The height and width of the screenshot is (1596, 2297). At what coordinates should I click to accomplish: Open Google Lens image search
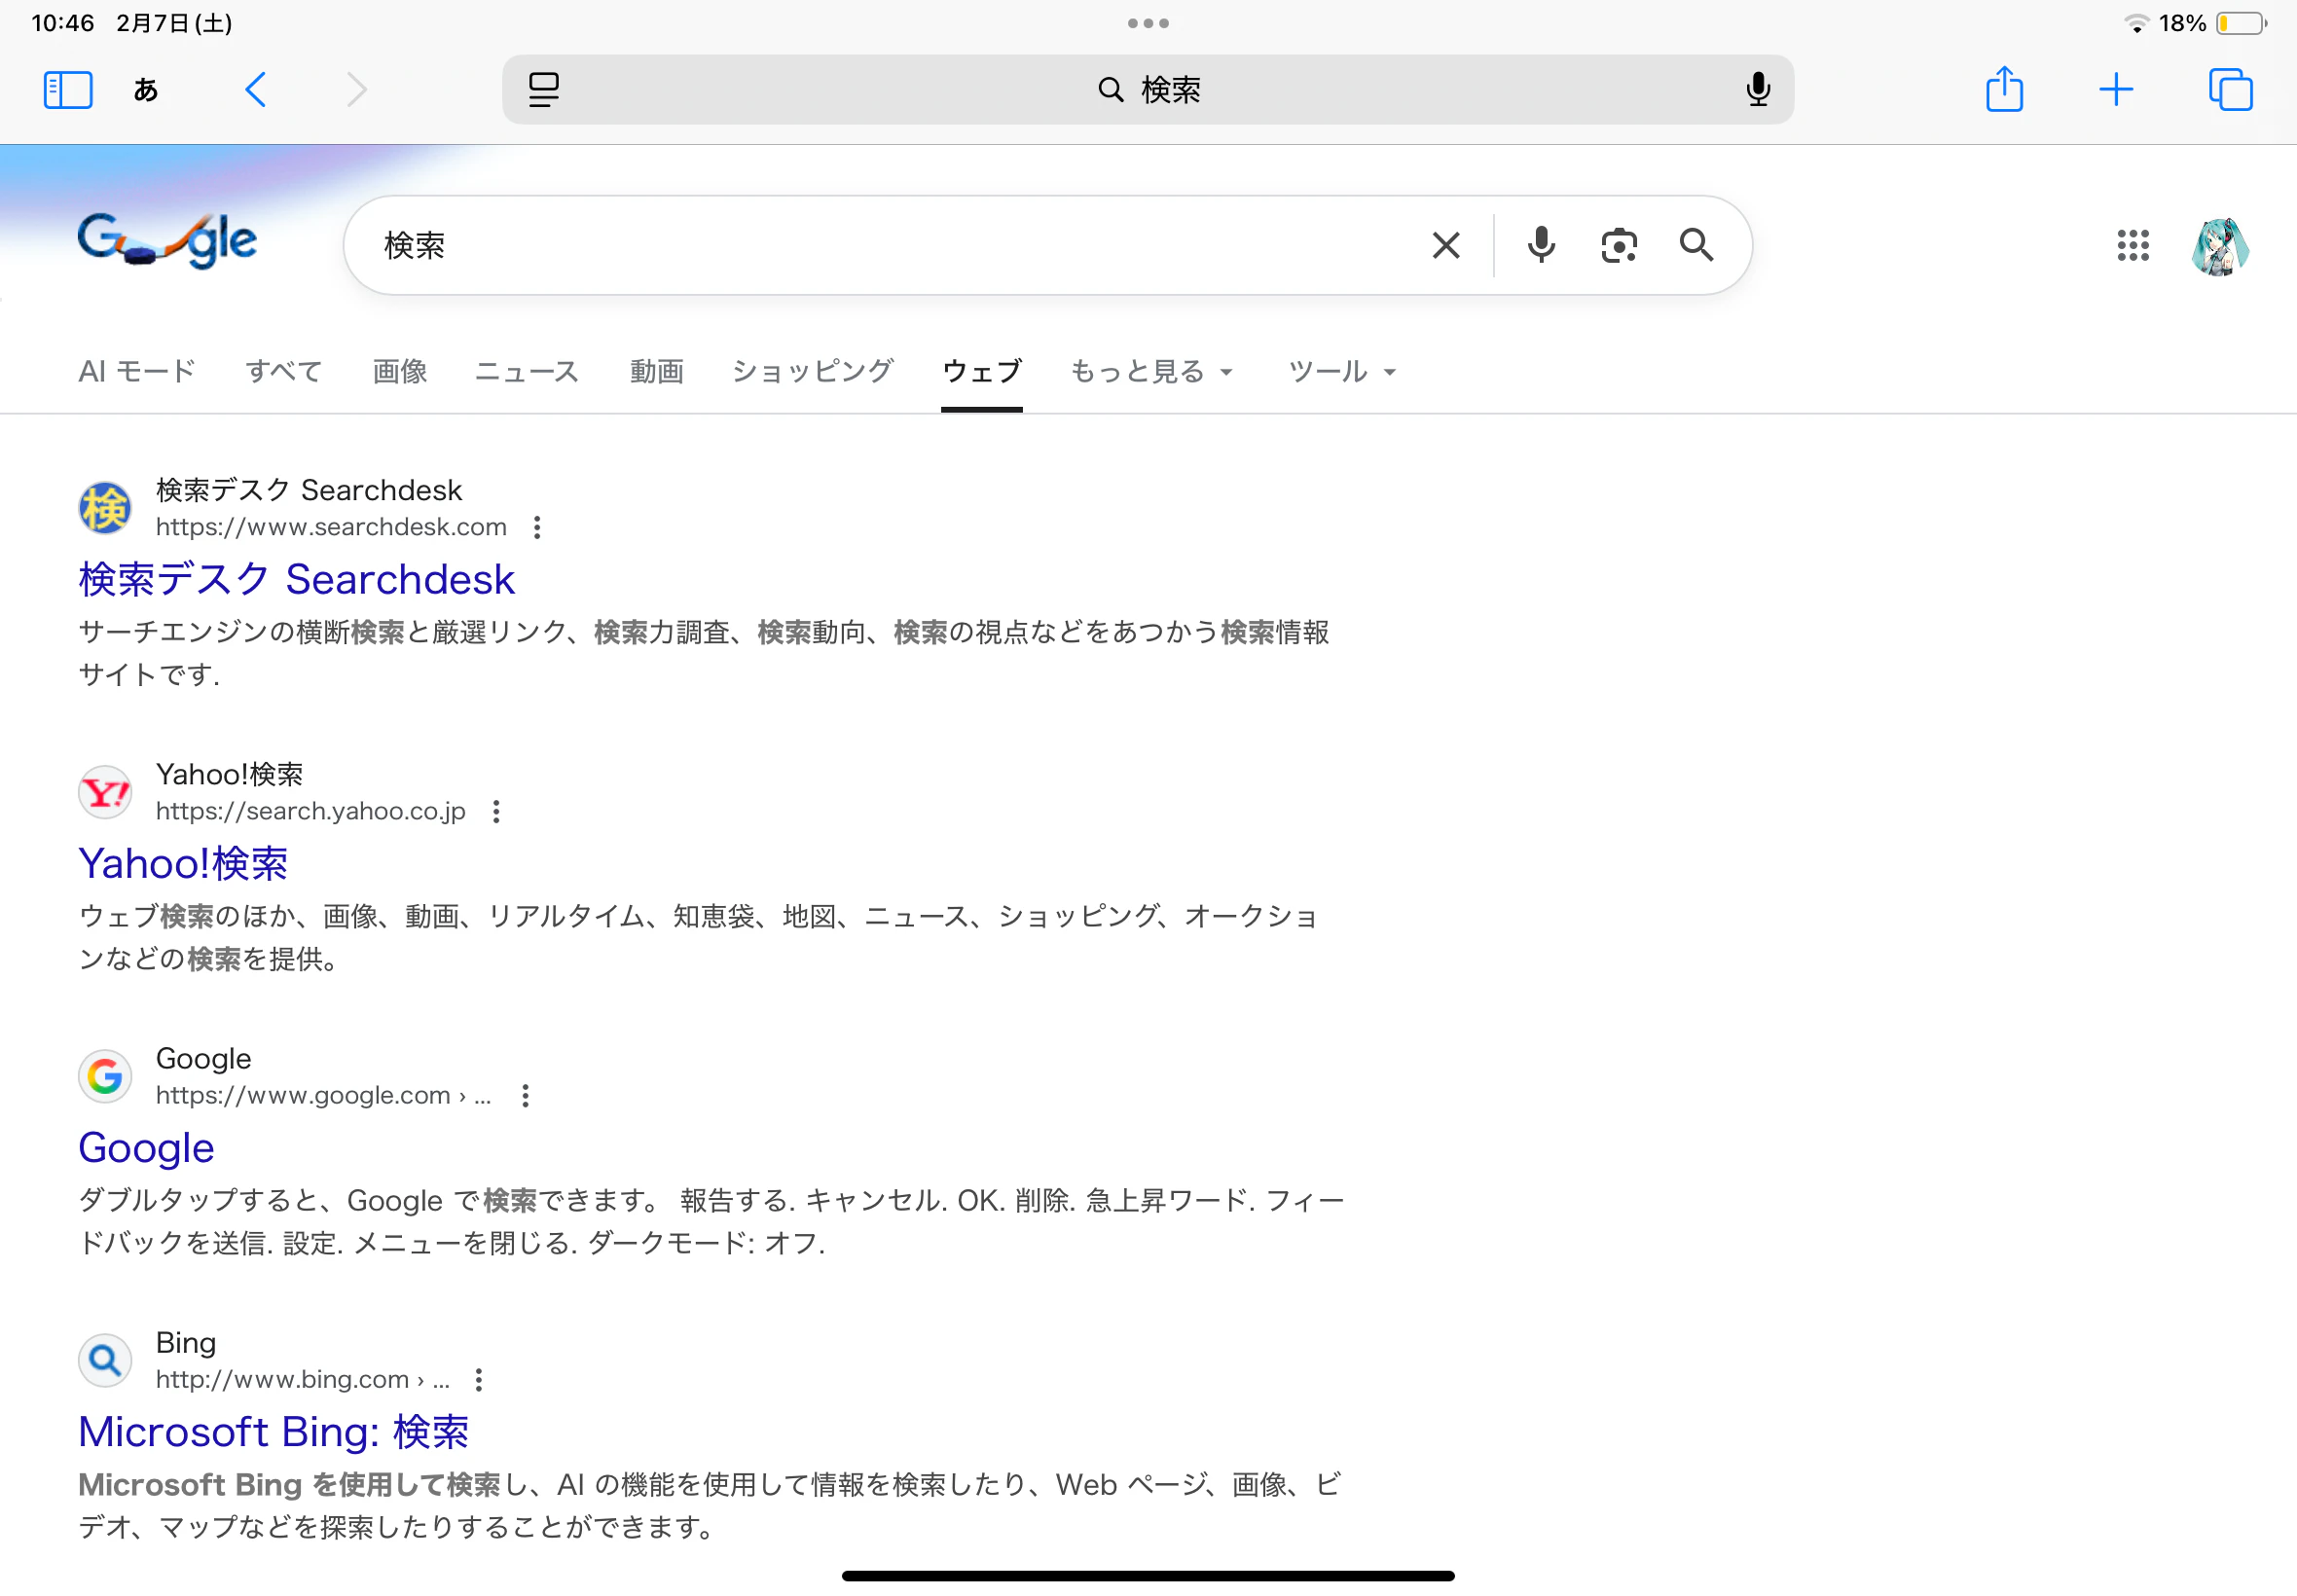point(1619,245)
